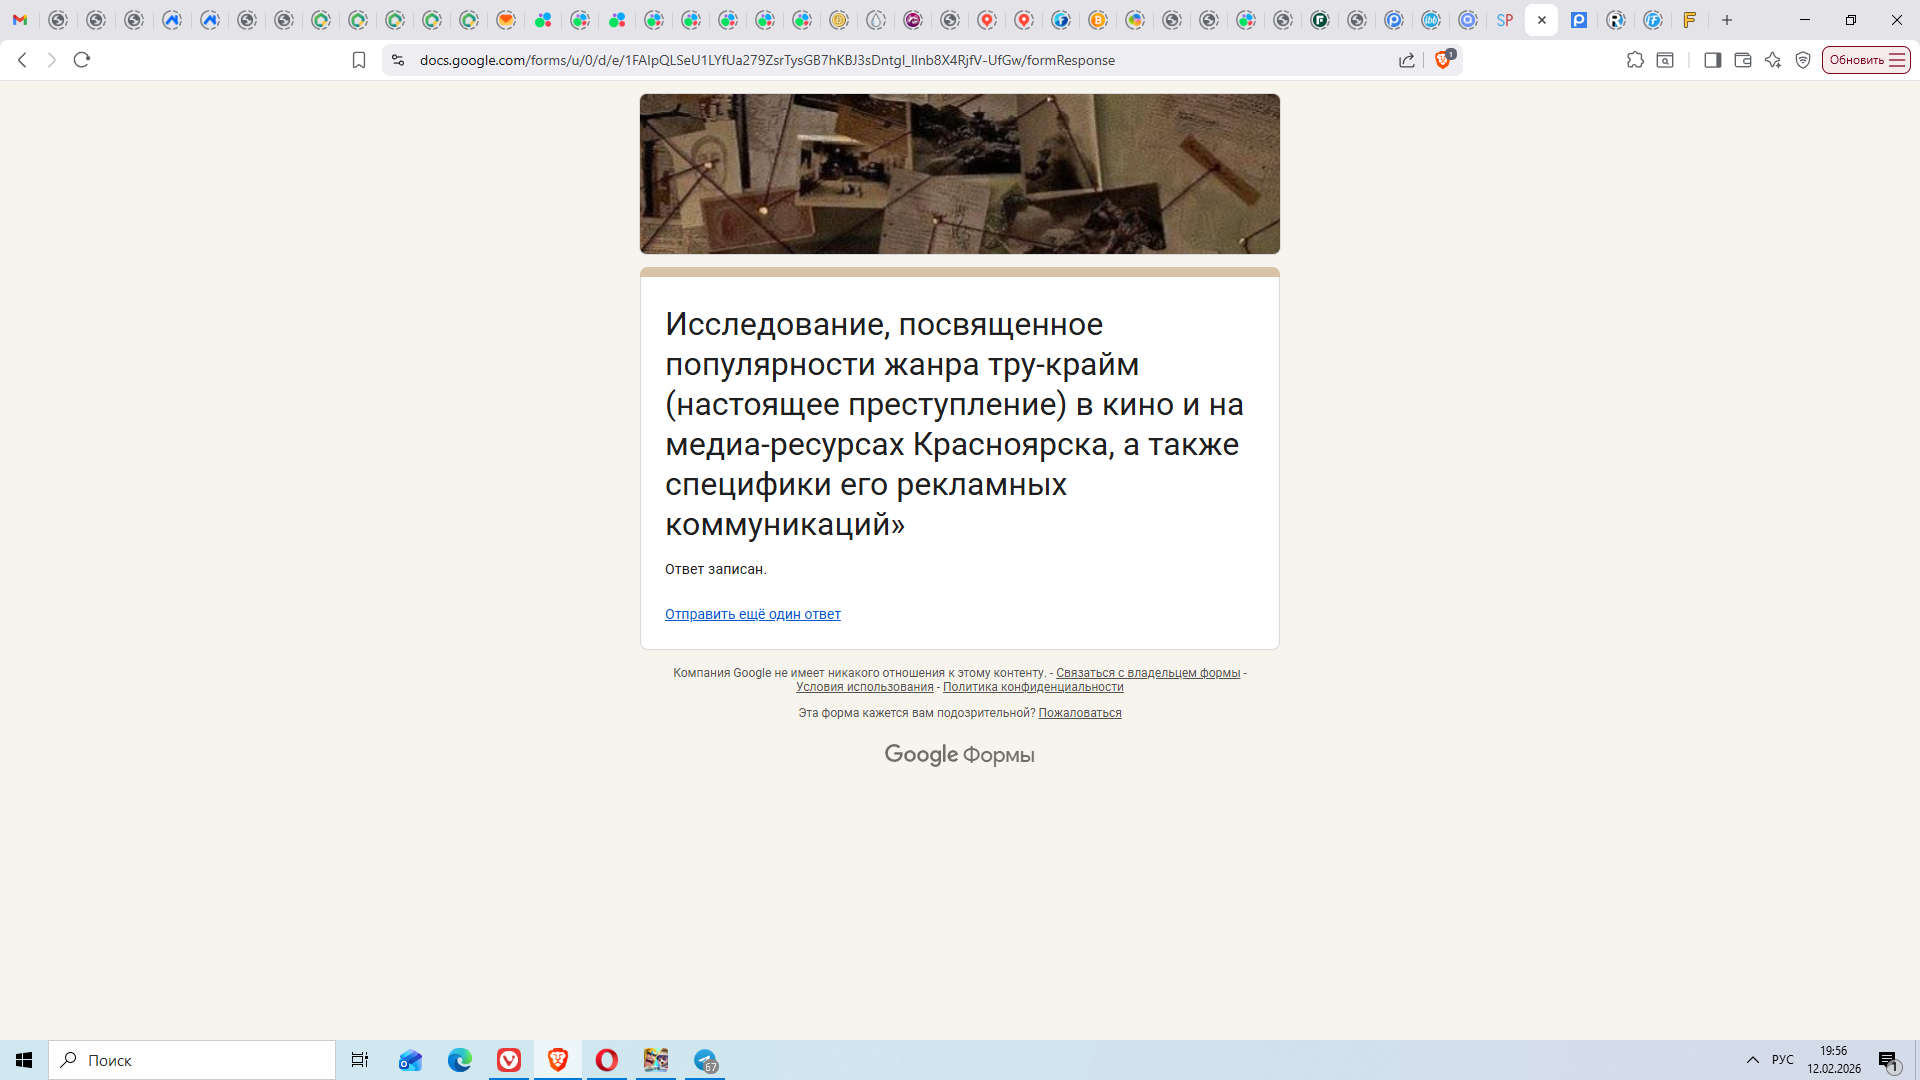Viewport: 1920px width, 1080px height.
Task: Click Отправить ещё один ответ link
Action: 752,614
